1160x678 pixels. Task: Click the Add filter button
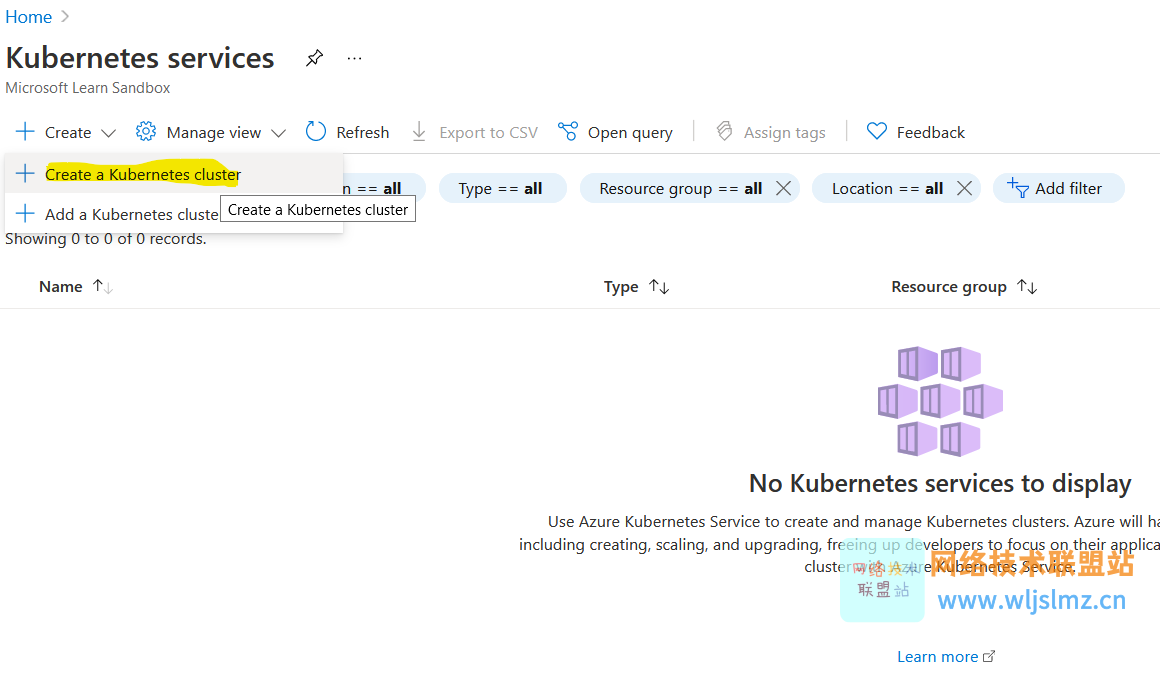click(1058, 188)
